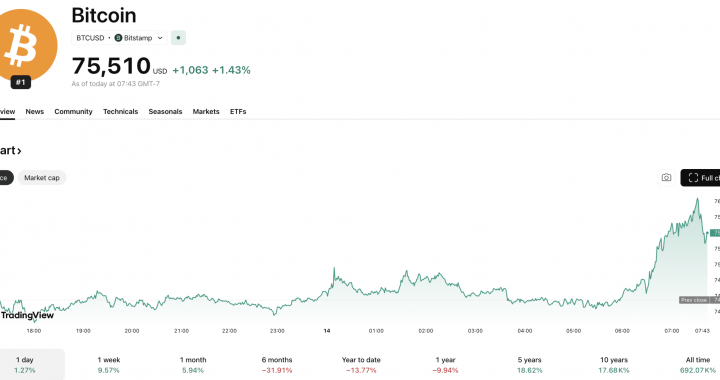The height and width of the screenshot is (380, 720).
Task: Click the orange Bitcoin logo
Action: pos(27,46)
